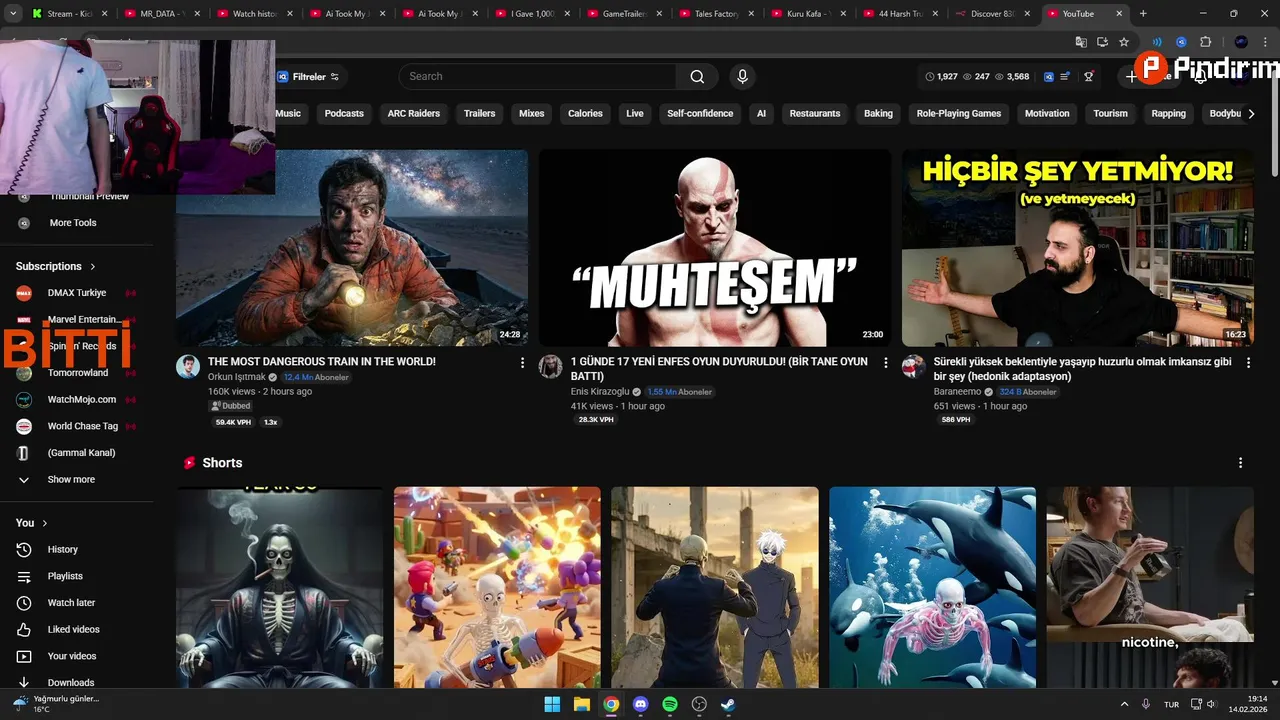Click the translate page icon in address bar

point(1081,42)
